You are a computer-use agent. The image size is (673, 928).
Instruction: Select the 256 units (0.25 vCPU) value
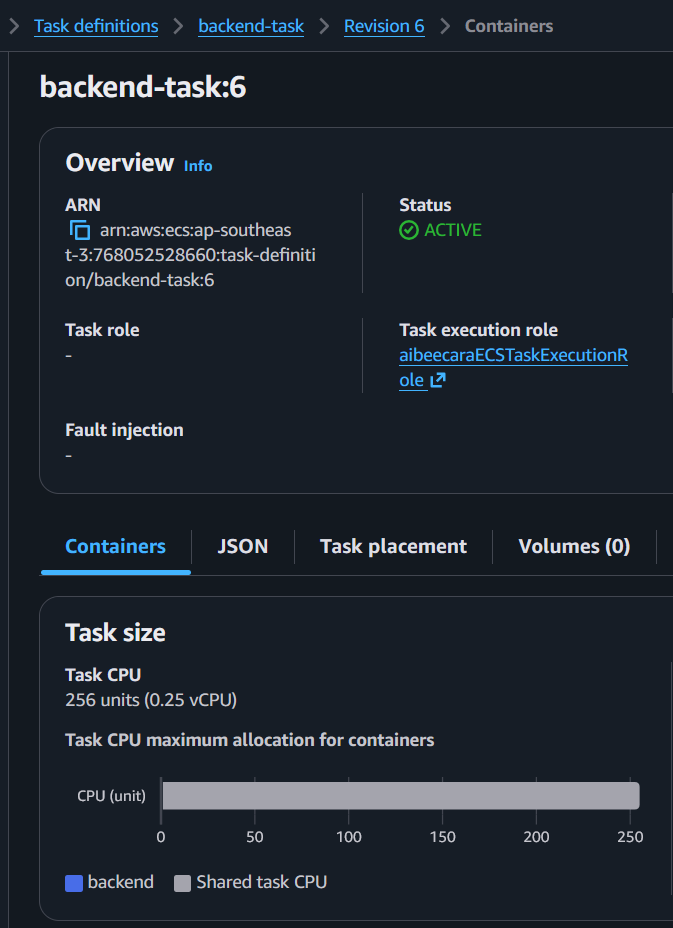click(151, 700)
